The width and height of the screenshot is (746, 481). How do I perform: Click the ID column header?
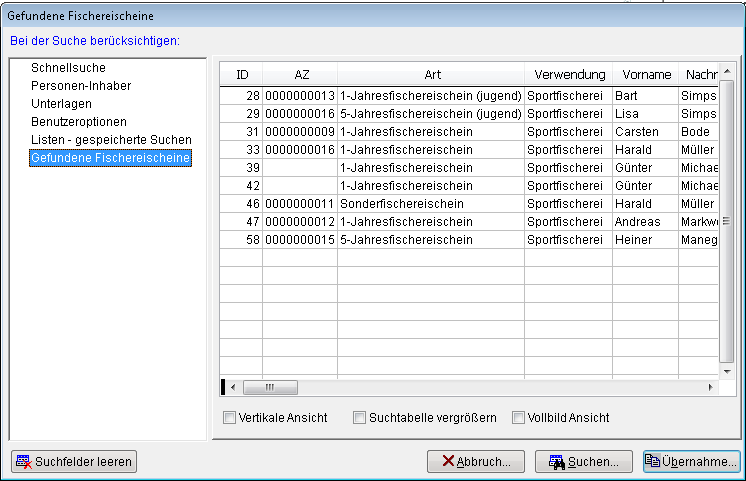[x=241, y=75]
